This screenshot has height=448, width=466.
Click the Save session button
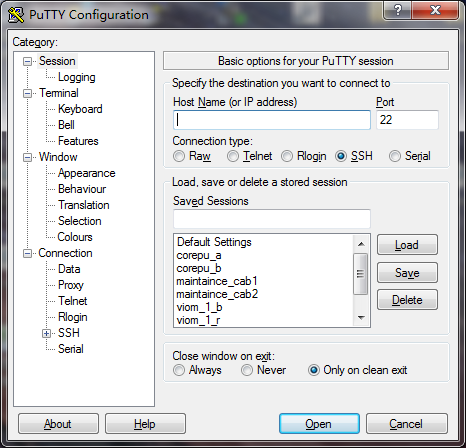point(407,273)
